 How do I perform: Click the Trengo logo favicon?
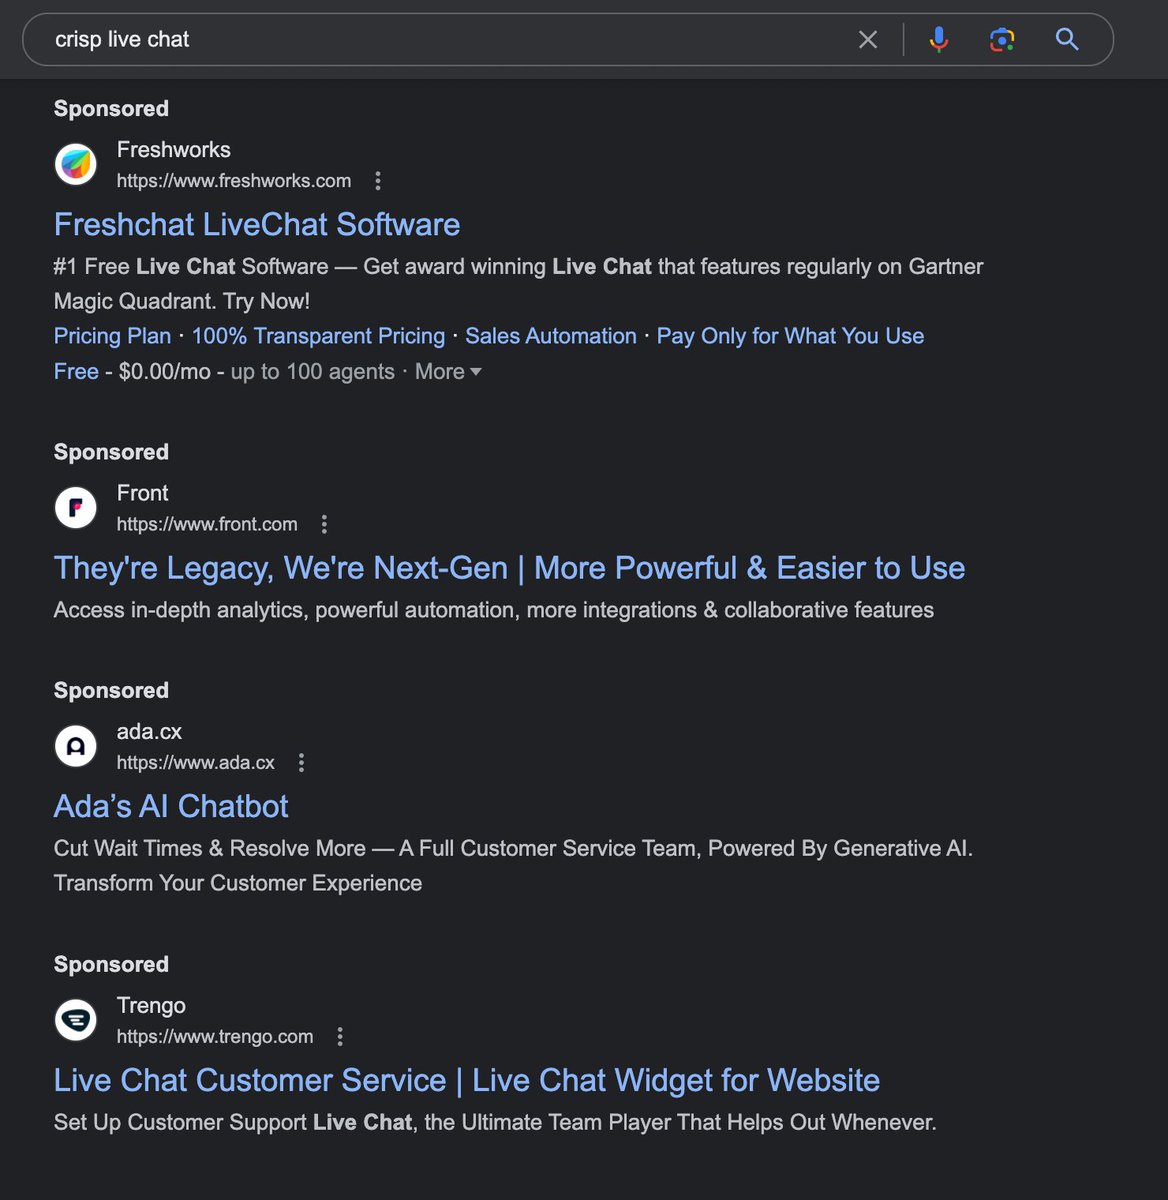pyautogui.click(x=75, y=1020)
